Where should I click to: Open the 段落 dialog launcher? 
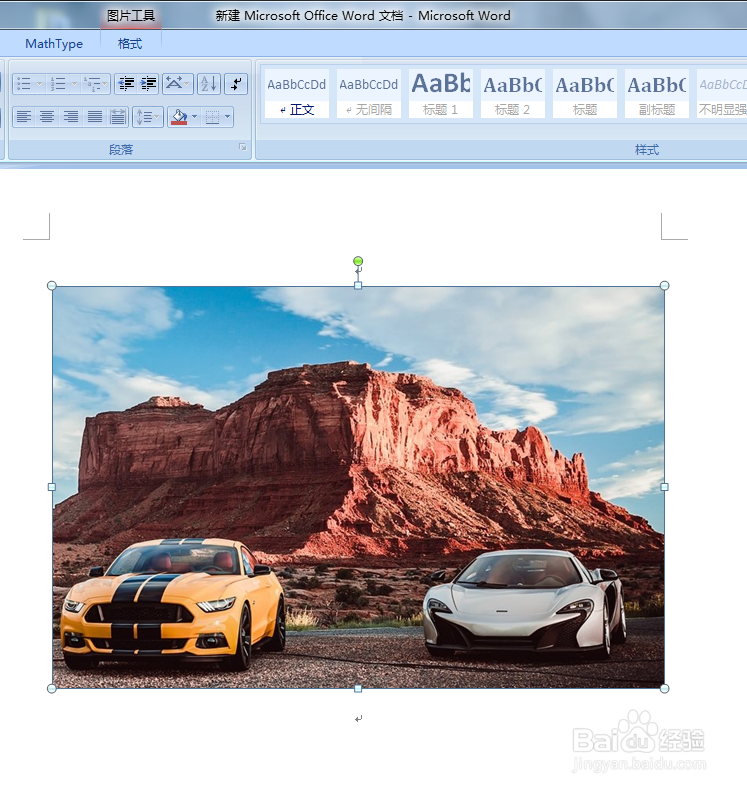[243, 147]
